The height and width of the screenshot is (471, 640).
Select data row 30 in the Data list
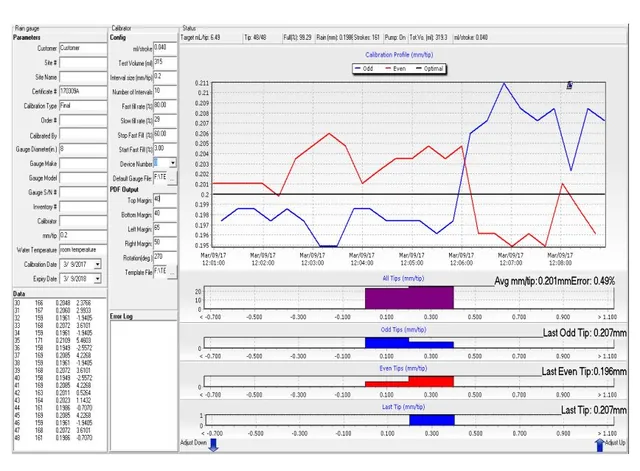(53, 303)
